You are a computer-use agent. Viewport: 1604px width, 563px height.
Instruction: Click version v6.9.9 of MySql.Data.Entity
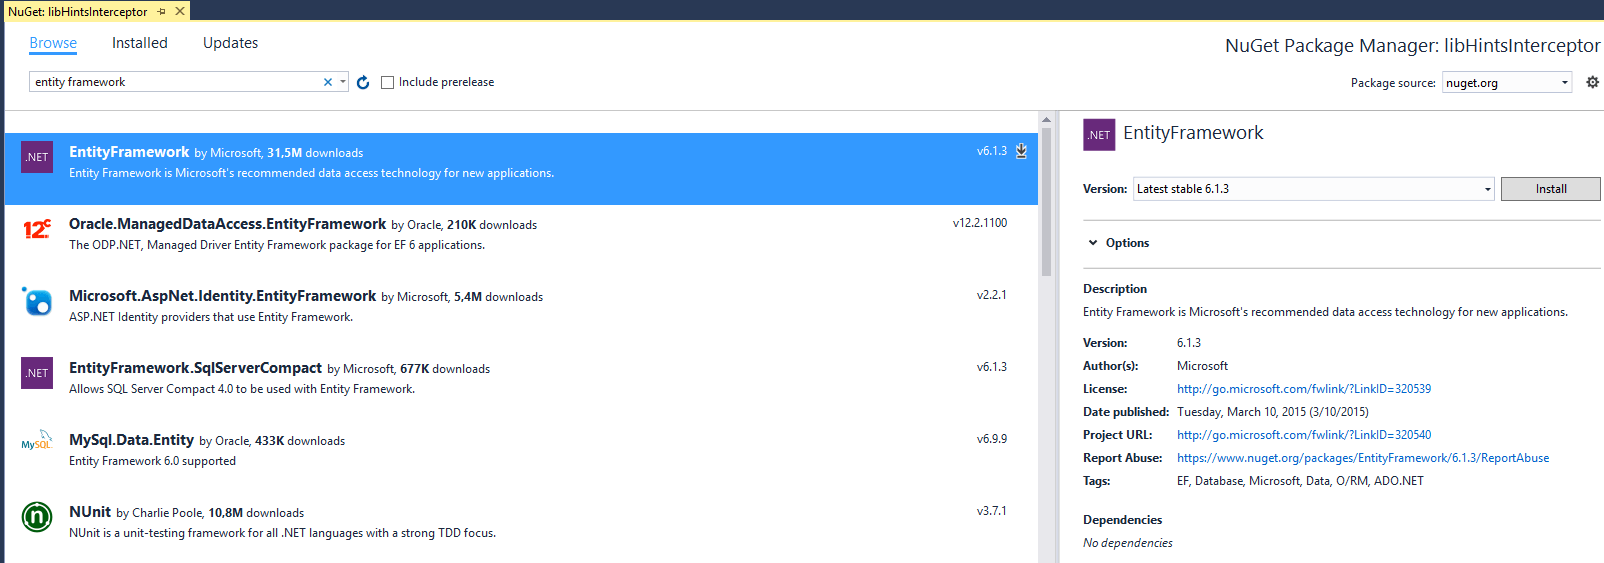point(992,439)
